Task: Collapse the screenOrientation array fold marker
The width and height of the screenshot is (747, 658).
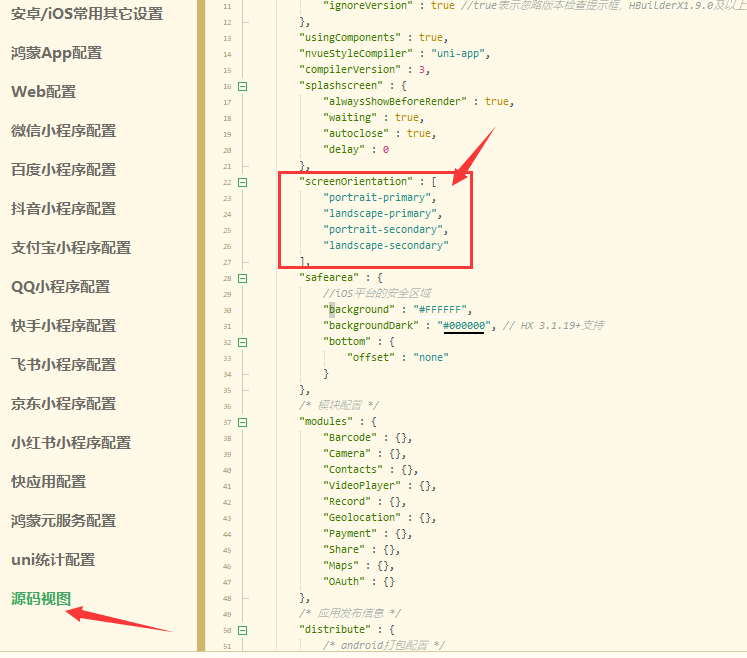Action: click(x=242, y=182)
